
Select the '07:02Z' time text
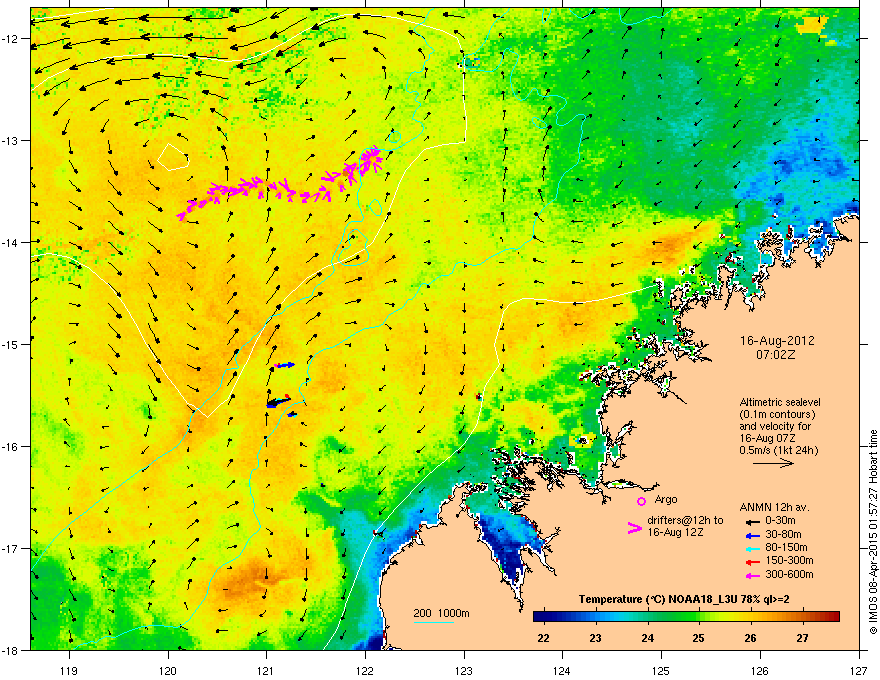click(x=776, y=355)
